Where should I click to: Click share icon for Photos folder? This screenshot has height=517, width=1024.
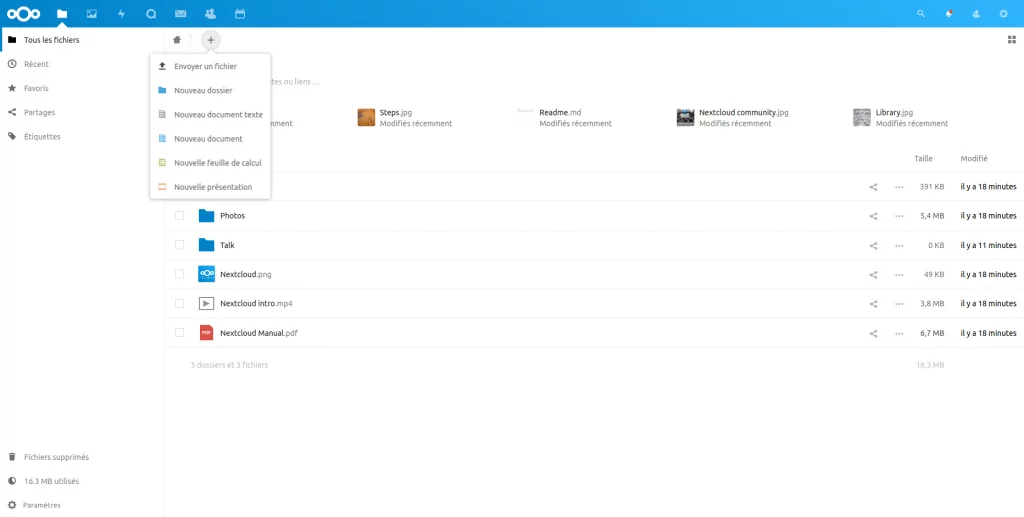(x=873, y=216)
